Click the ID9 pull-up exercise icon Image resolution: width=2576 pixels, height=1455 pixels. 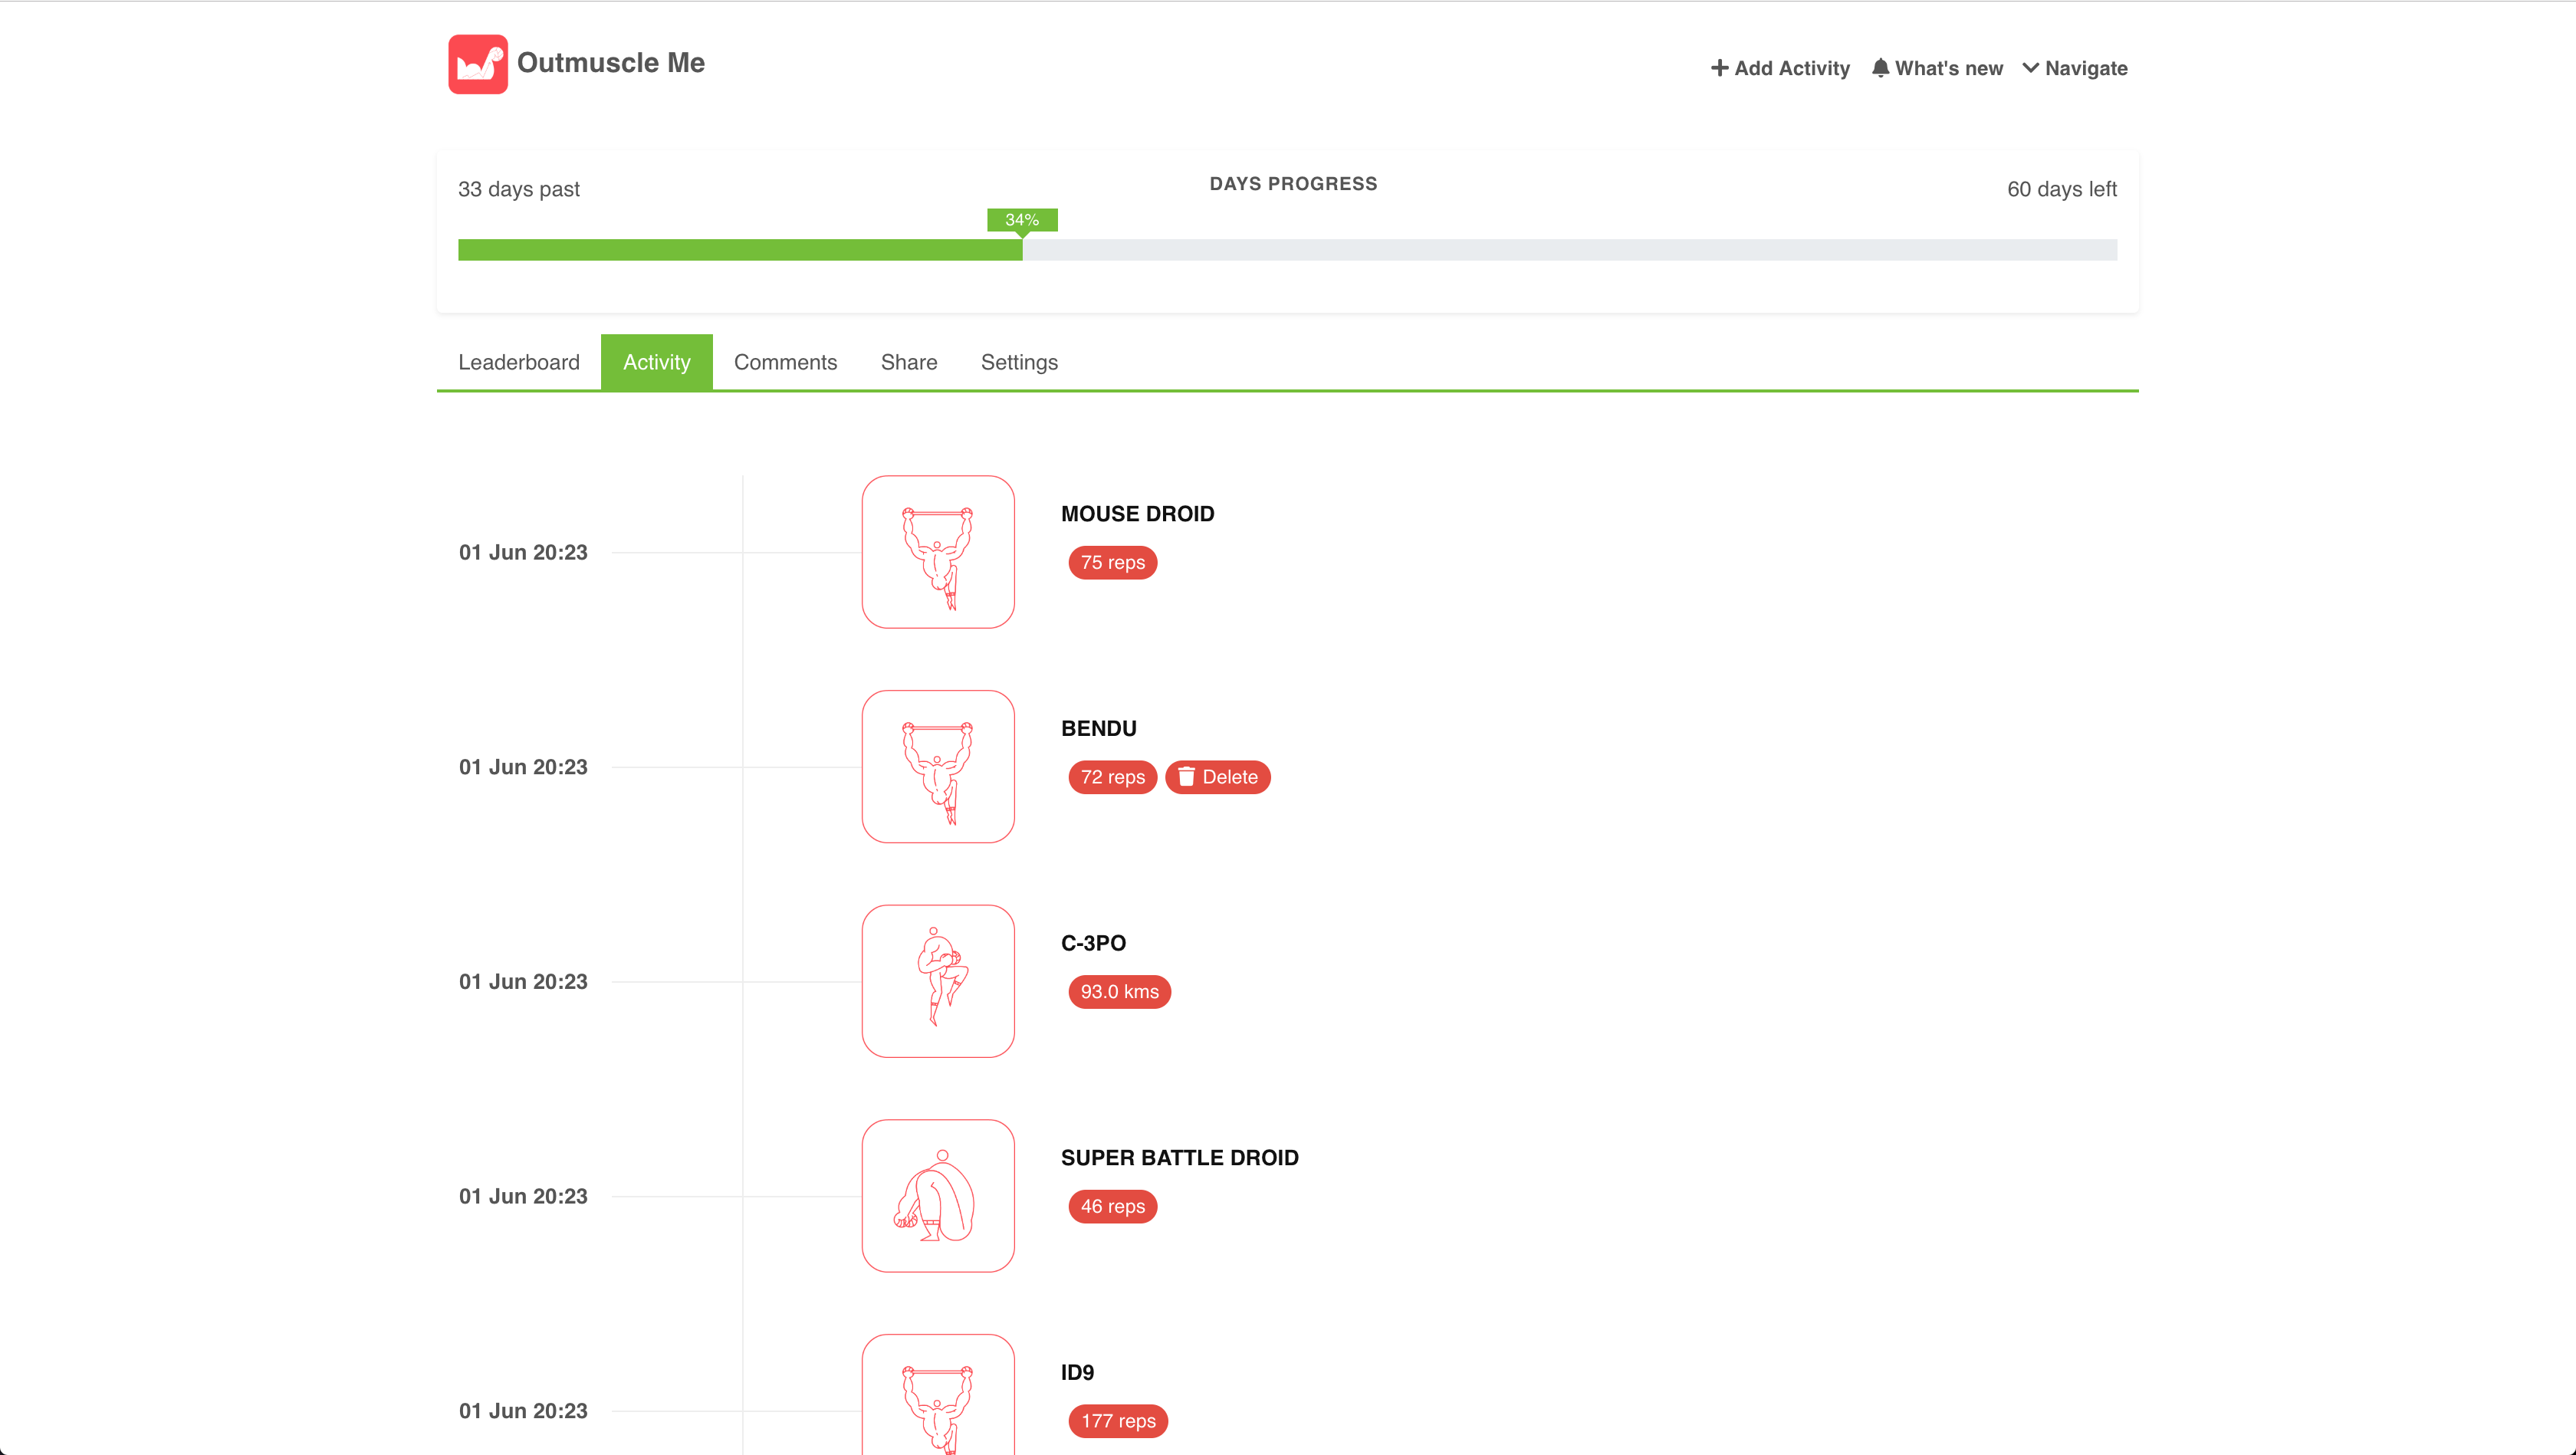pyautogui.click(x=937, y=1400)
